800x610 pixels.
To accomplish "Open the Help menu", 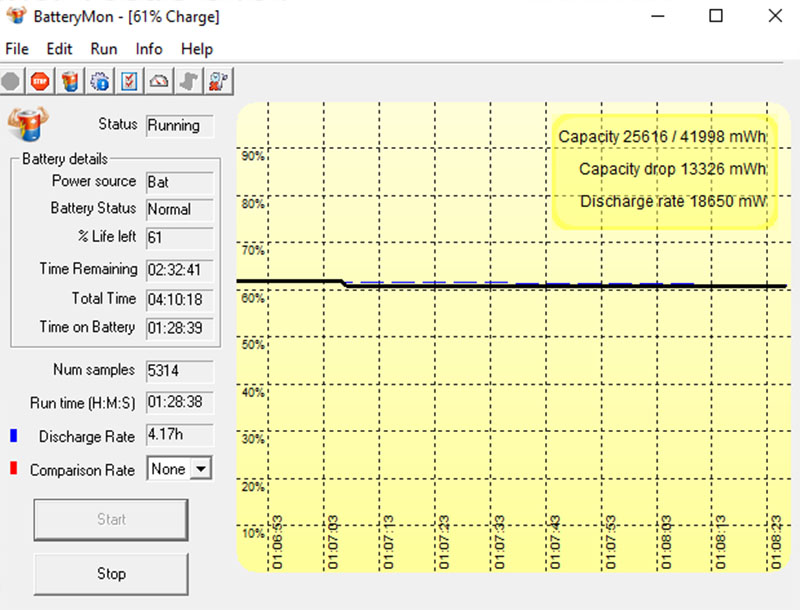I will (196, 48).
